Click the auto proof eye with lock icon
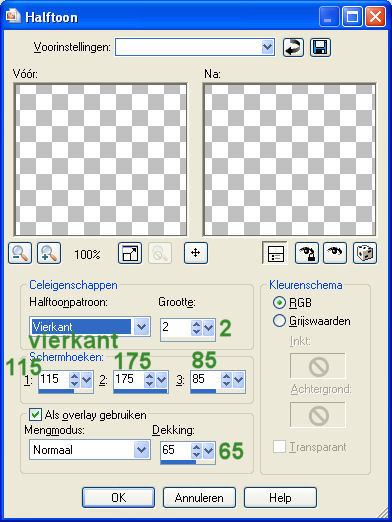The image size is (392, 522). pos(307,253)
